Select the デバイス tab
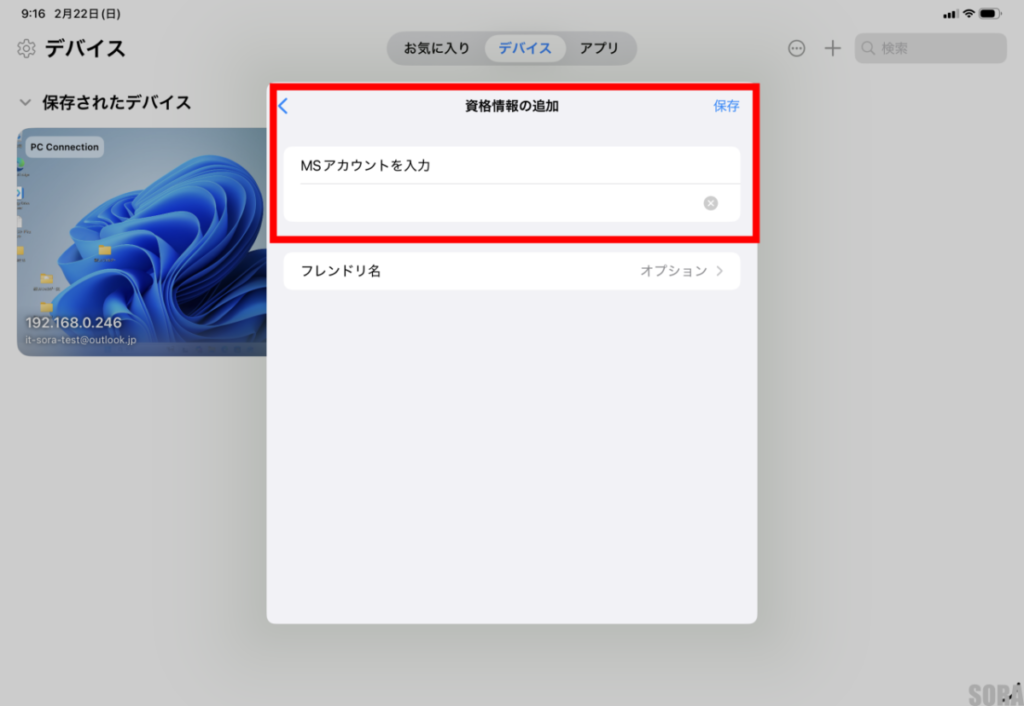Viewport: 1024px width, 706px height. [525, 48]
